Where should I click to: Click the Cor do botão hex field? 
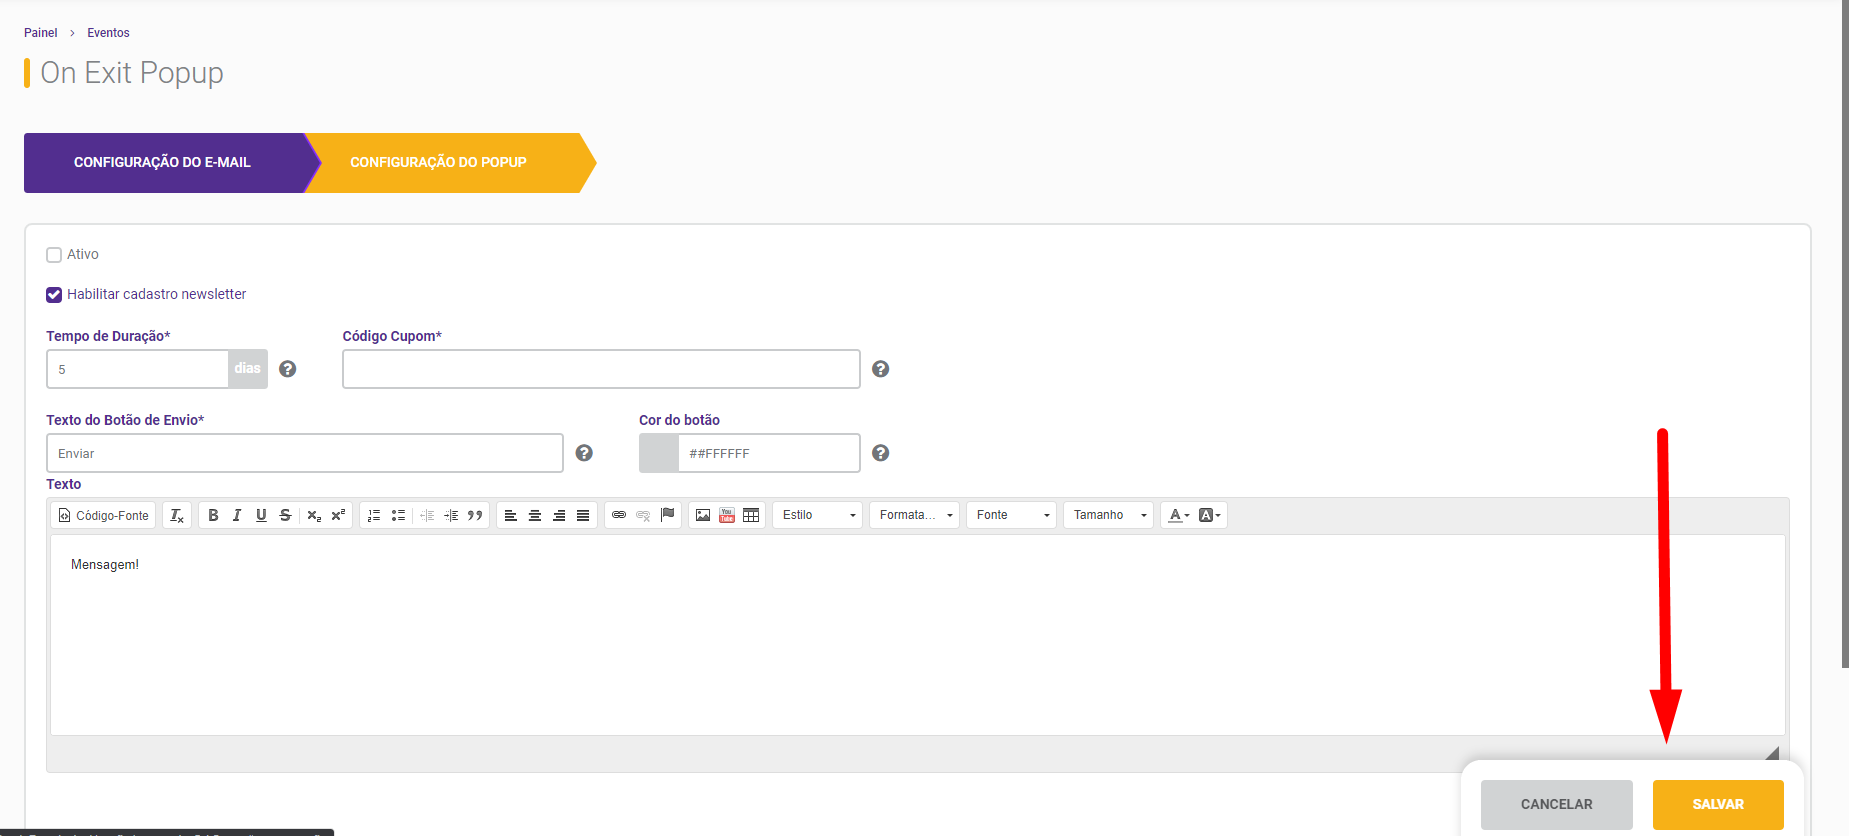768,453
